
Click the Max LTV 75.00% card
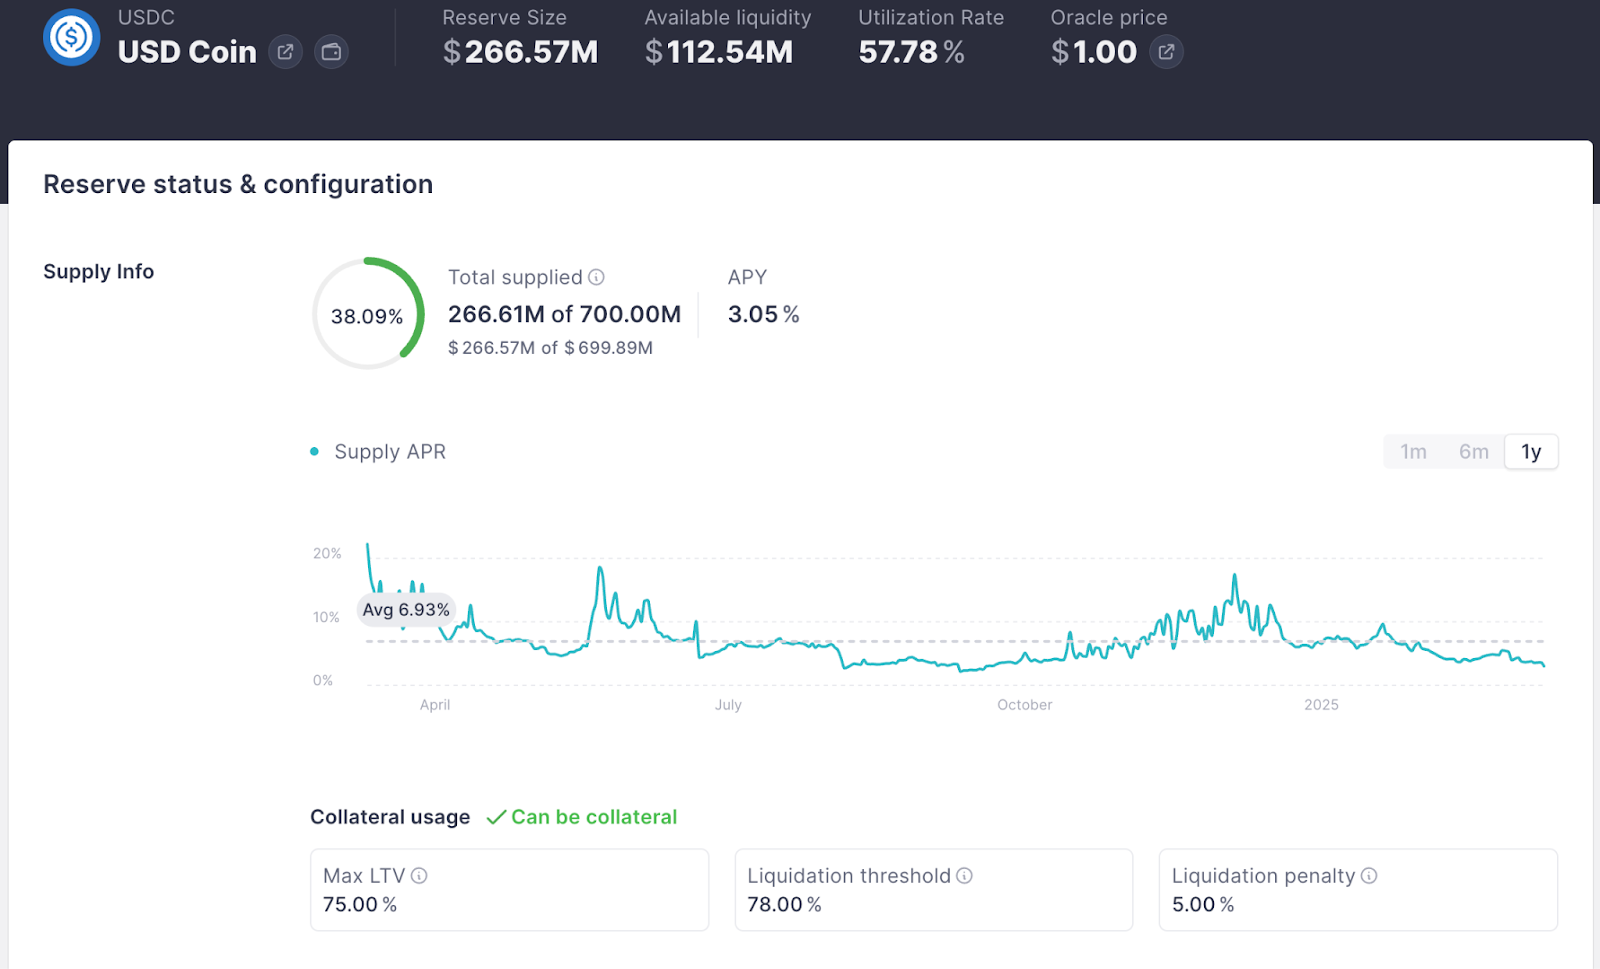coord(509,890)
